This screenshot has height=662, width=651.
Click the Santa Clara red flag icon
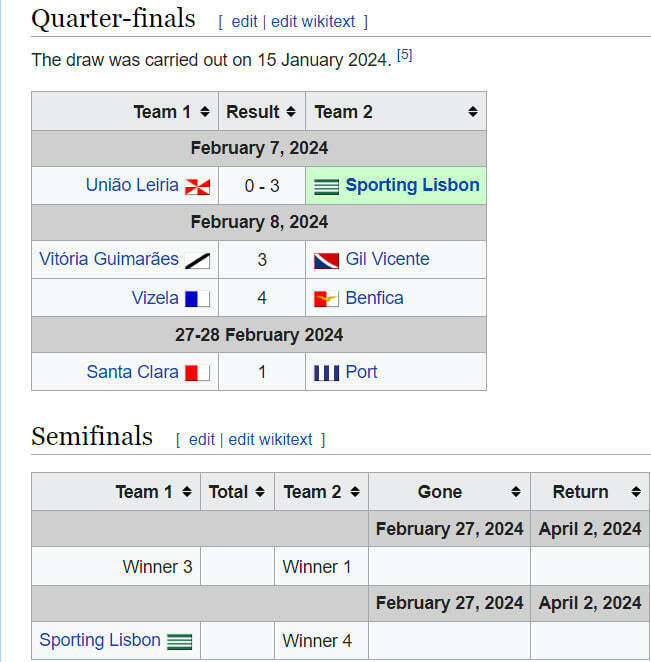pyautogui.click(x=197, y=372)
